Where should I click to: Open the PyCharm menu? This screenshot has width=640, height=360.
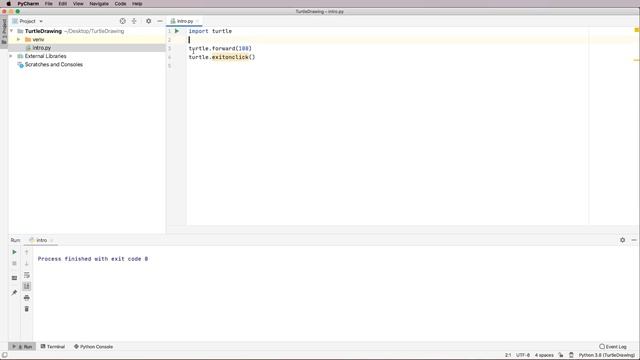click(x=28, y=4)
